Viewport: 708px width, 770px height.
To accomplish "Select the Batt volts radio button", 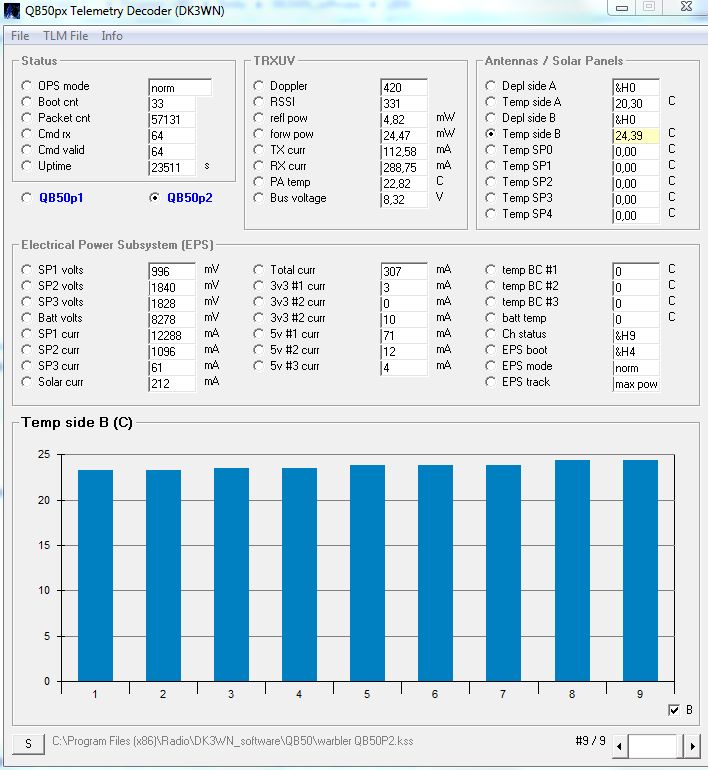I will coord(27,318).
